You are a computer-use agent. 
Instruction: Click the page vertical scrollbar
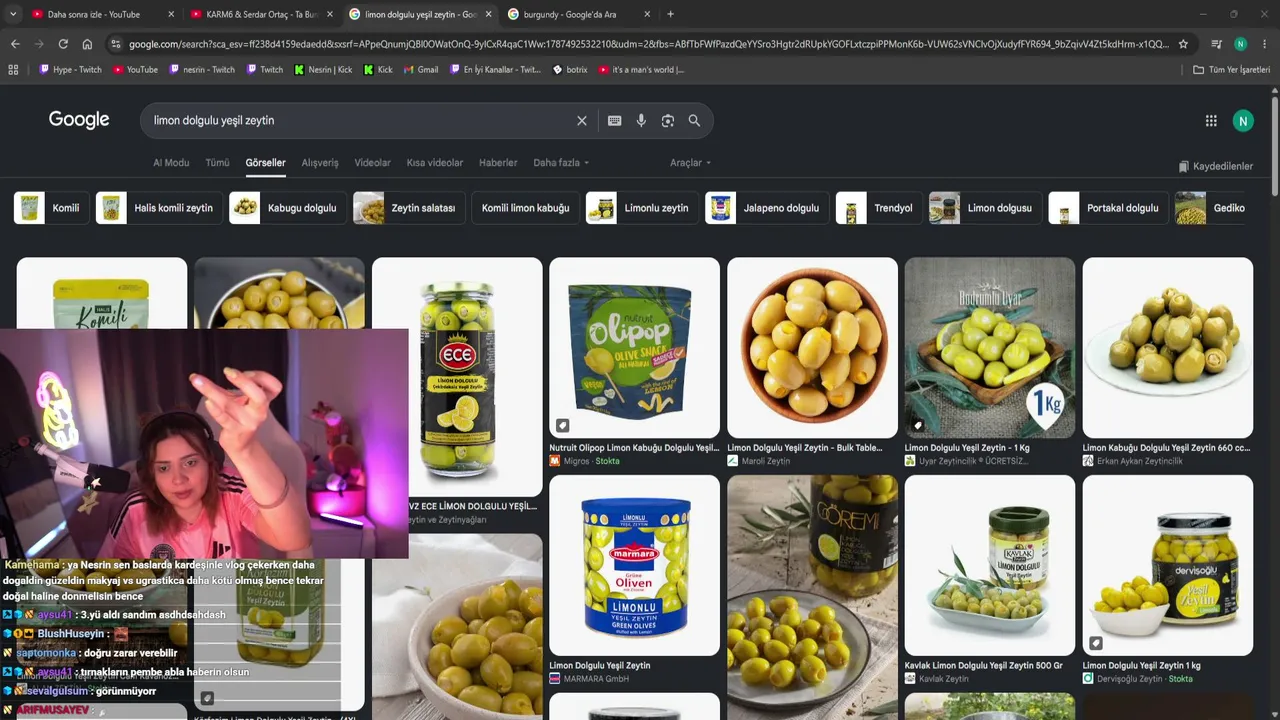(x=1275, y=145)
